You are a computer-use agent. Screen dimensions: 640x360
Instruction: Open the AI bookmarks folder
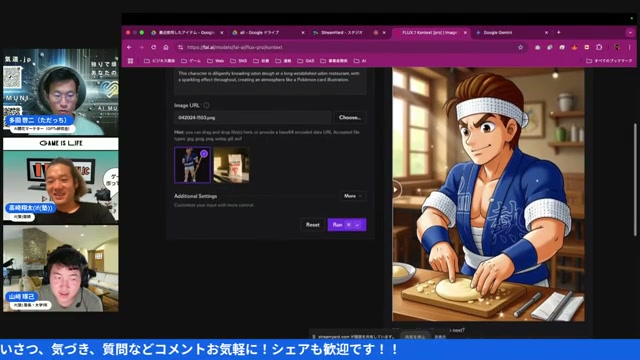360,61
